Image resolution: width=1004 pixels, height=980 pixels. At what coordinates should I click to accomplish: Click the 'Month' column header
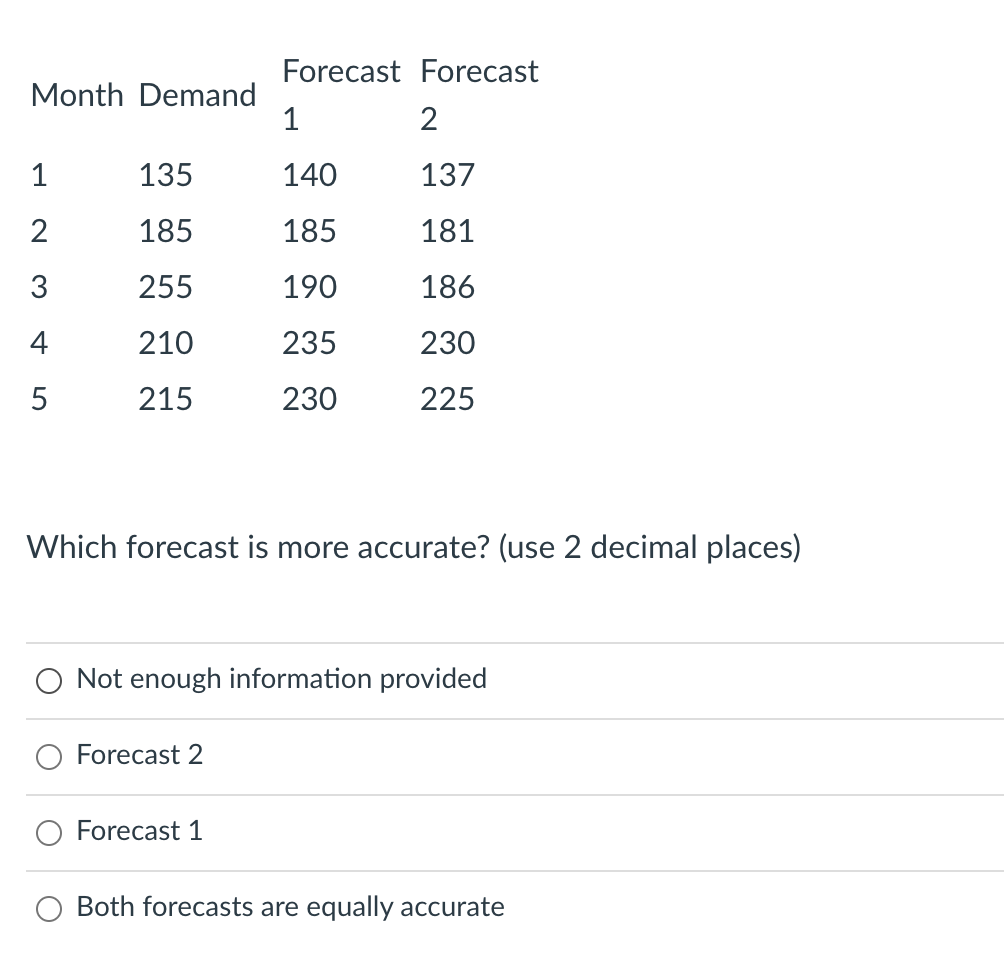coord(77,95)
